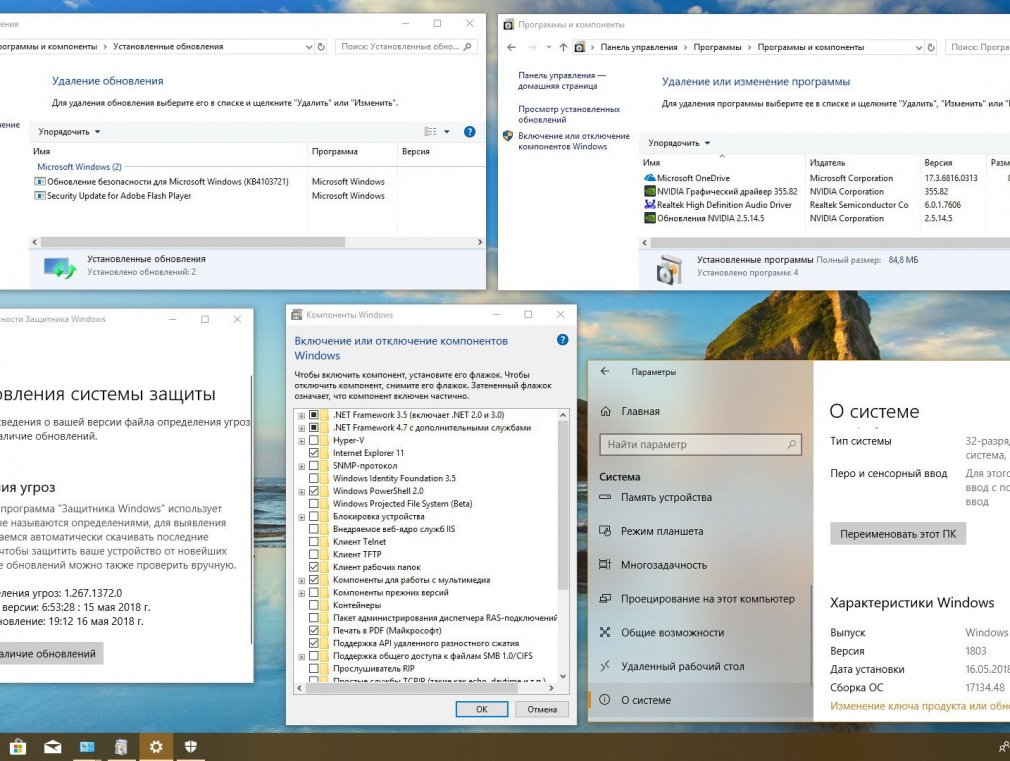Click refresh icon in Installed Updates address bar
This screenshot has width=1010, height=761.
(321, 46)
